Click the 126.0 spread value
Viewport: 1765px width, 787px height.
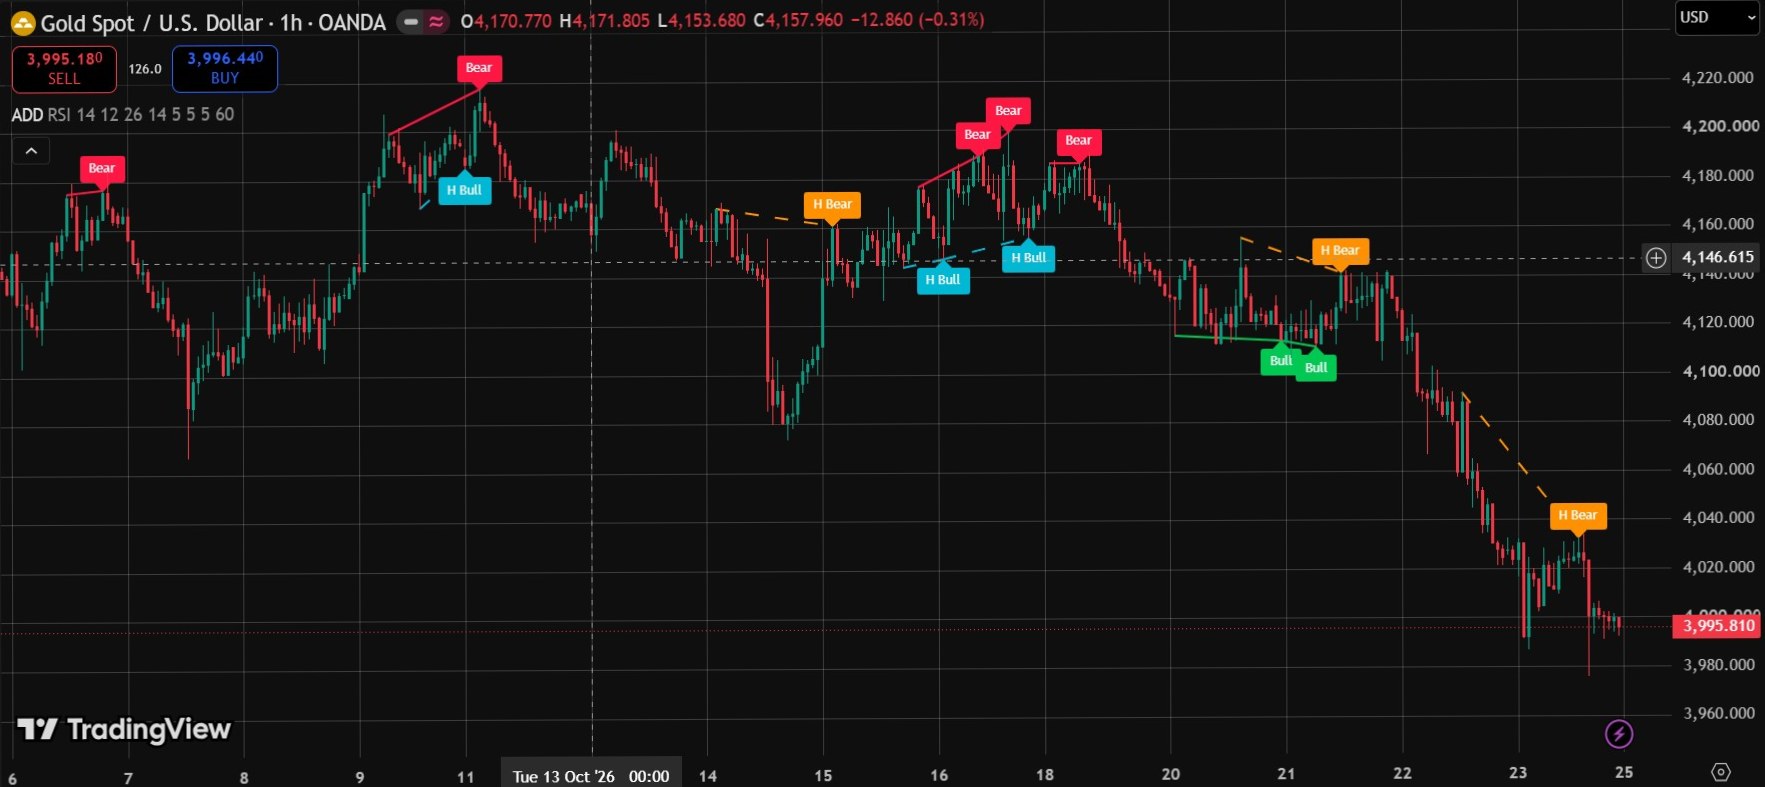(x=145, y=69)
